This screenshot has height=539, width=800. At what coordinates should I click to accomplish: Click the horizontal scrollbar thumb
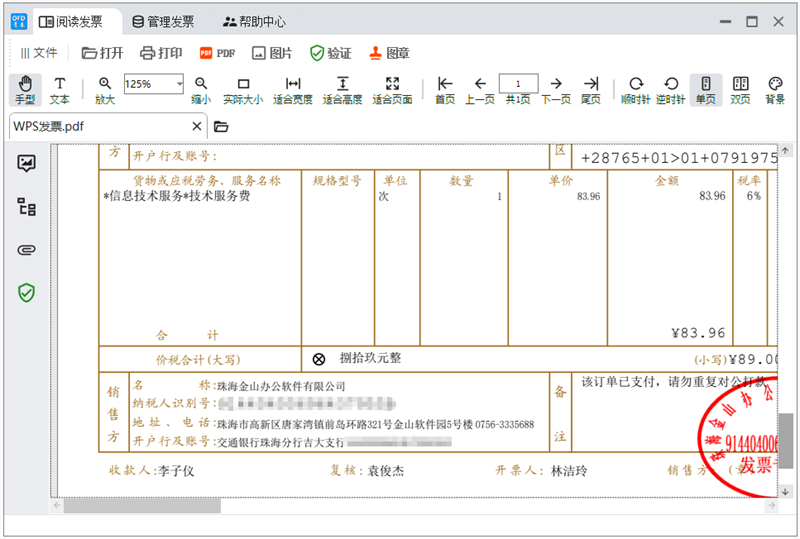coord(142,506)
